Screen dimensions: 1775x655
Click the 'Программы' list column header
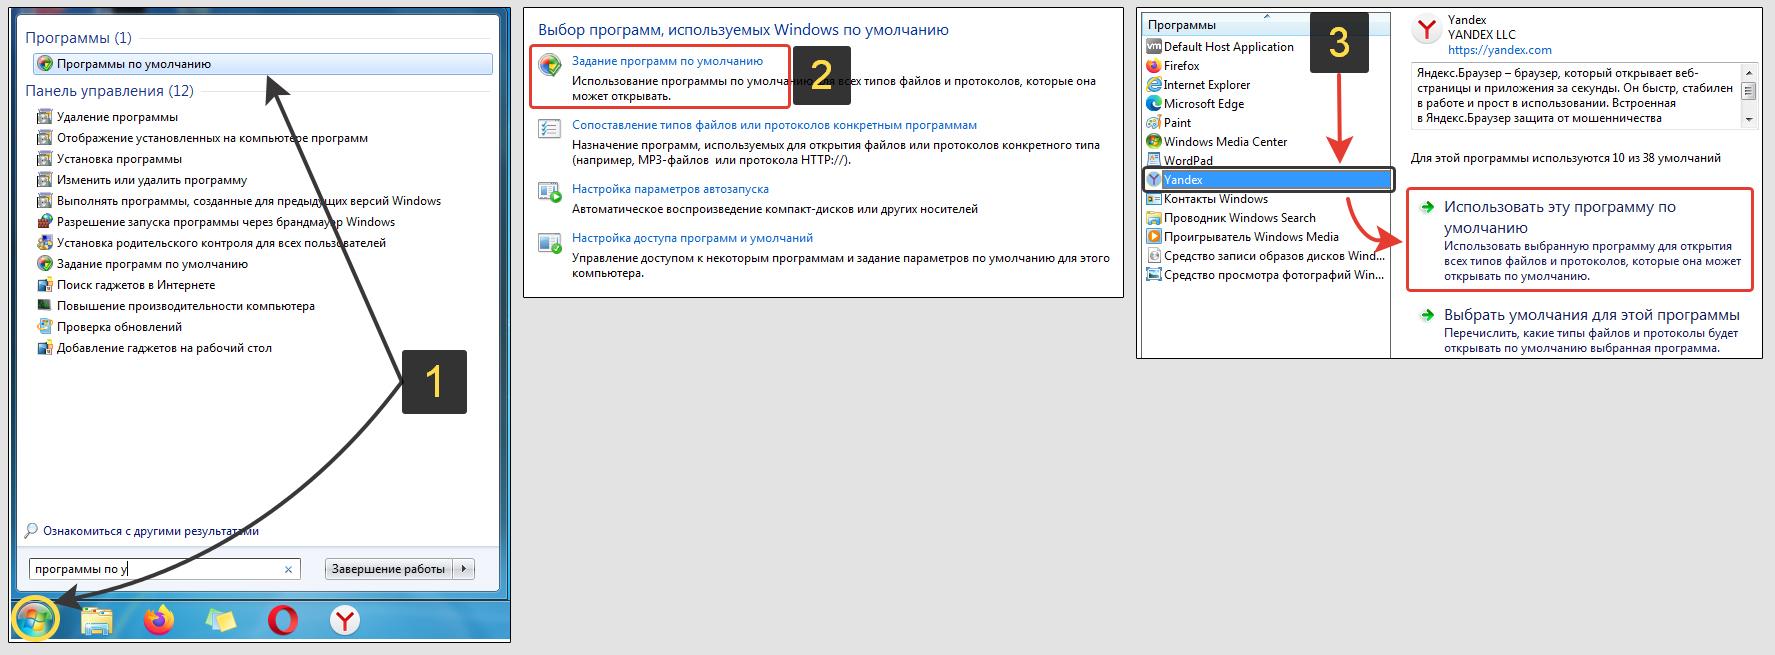(1266, 25)
